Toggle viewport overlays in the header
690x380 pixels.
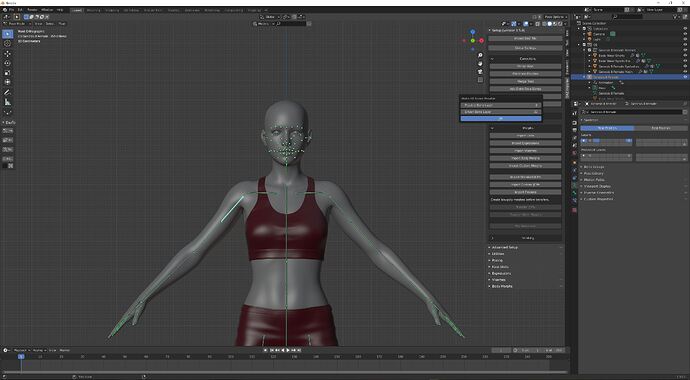click(x=527, y=24)
